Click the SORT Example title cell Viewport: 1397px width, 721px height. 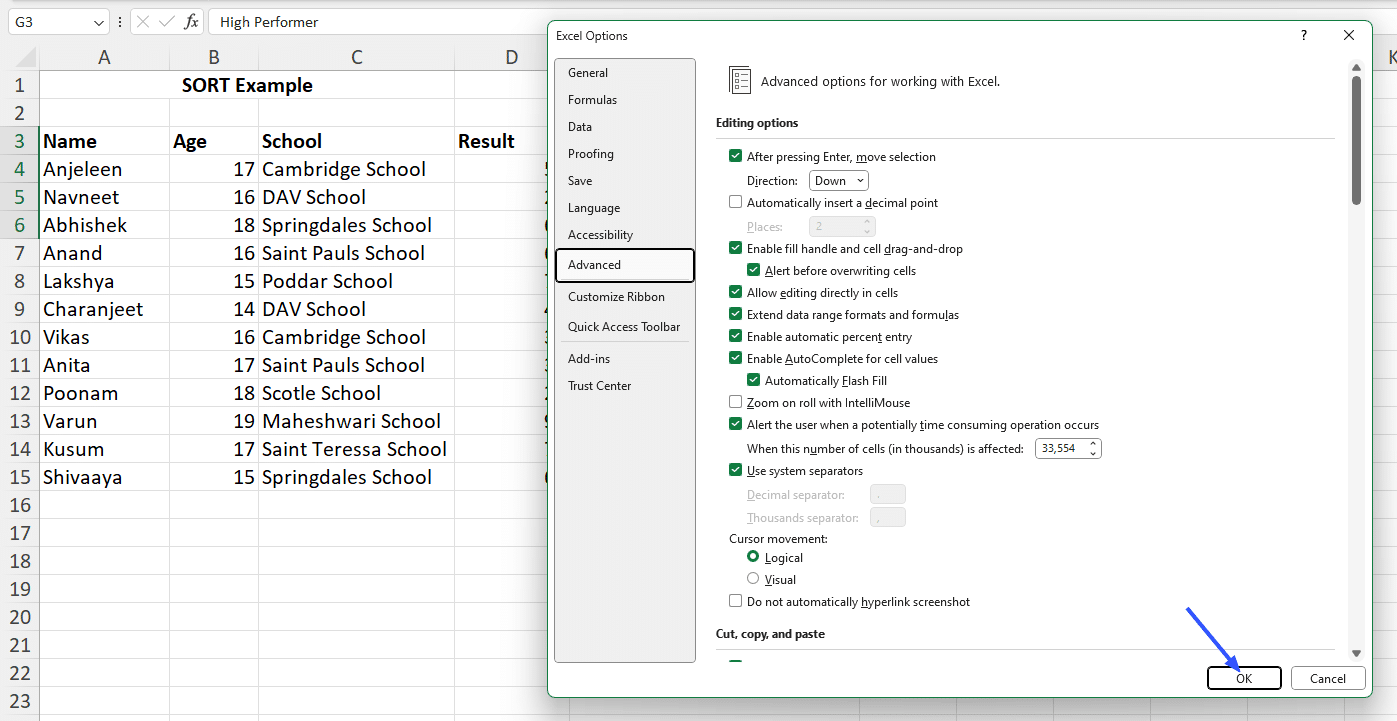pyautogui.click(x=247, y=85)
